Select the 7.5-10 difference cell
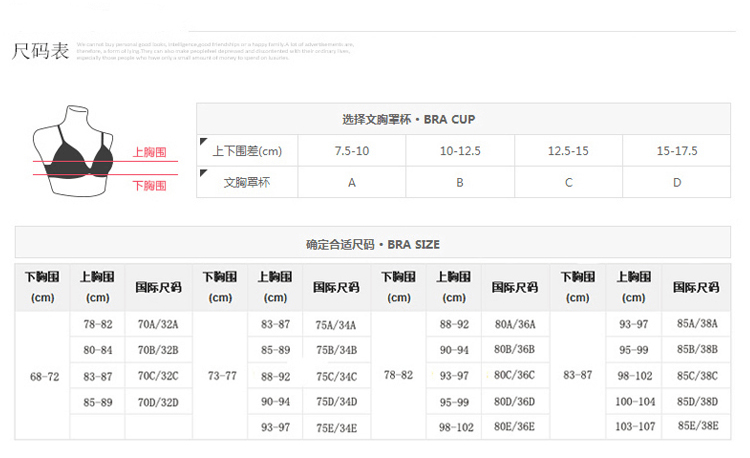 (x=352, y=151)
